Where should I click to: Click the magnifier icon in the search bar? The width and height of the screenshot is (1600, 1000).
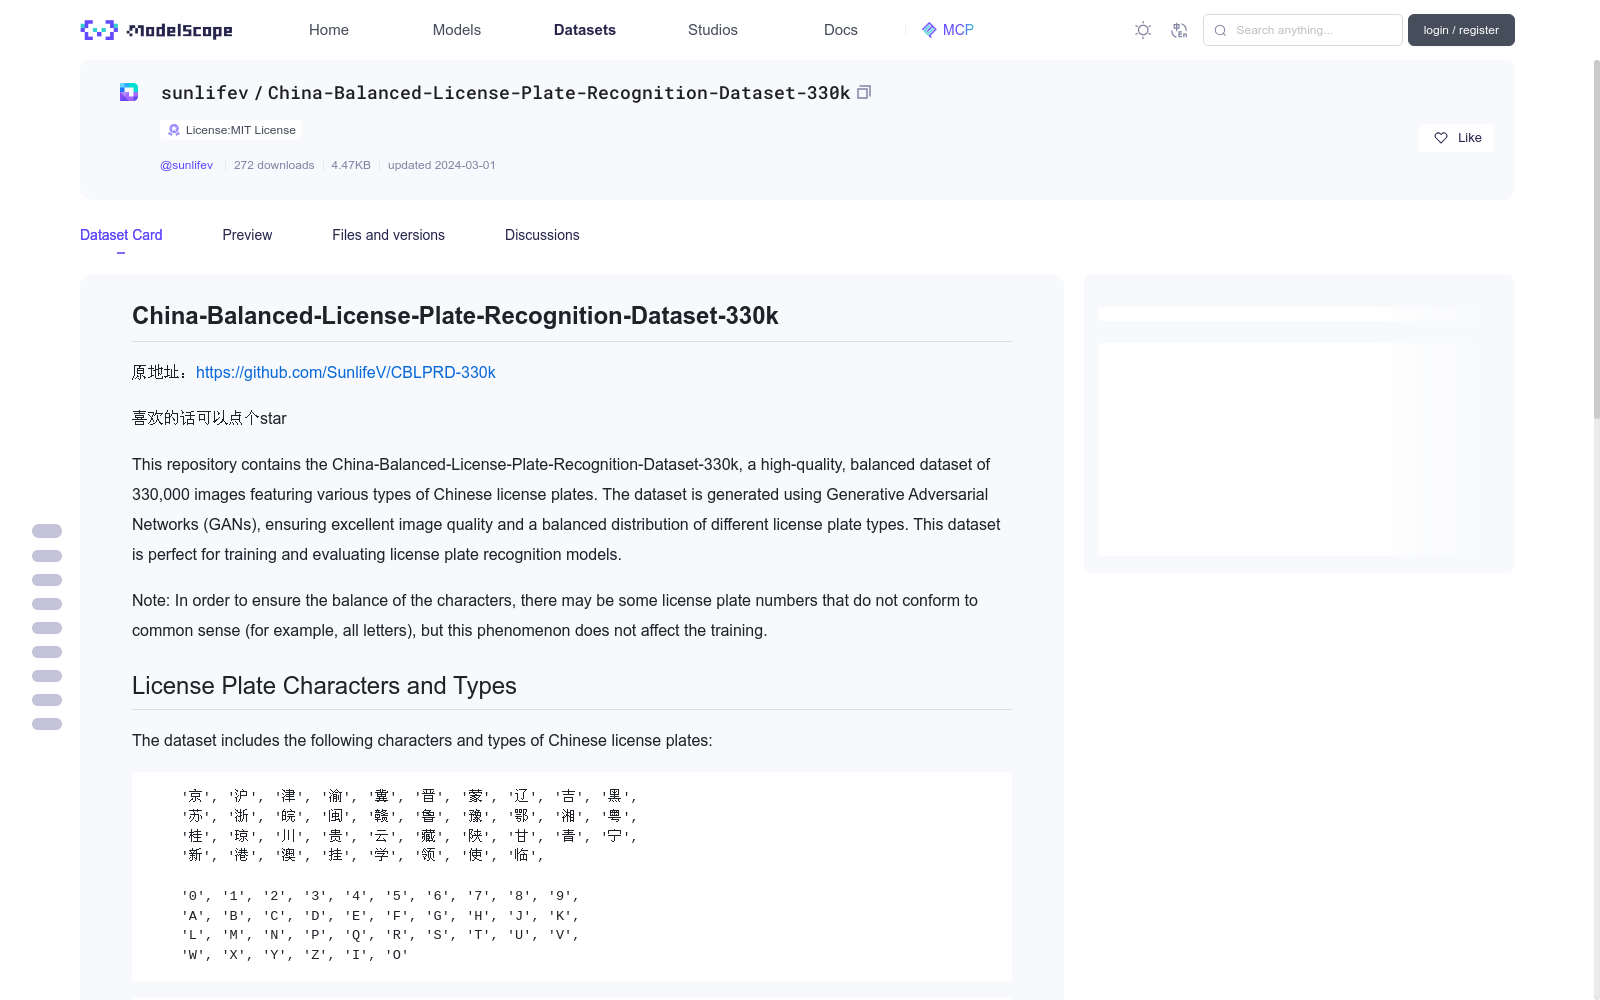pyautogui.click(x=1220, y=30)
